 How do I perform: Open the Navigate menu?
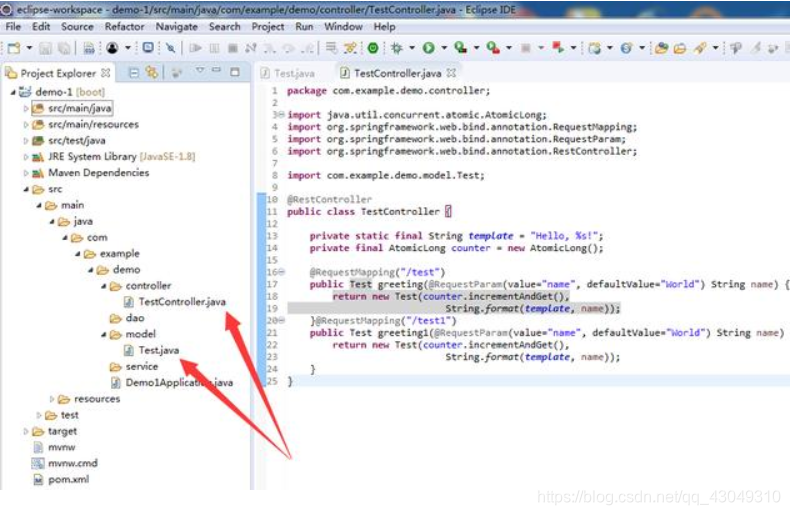pos(176,27)
